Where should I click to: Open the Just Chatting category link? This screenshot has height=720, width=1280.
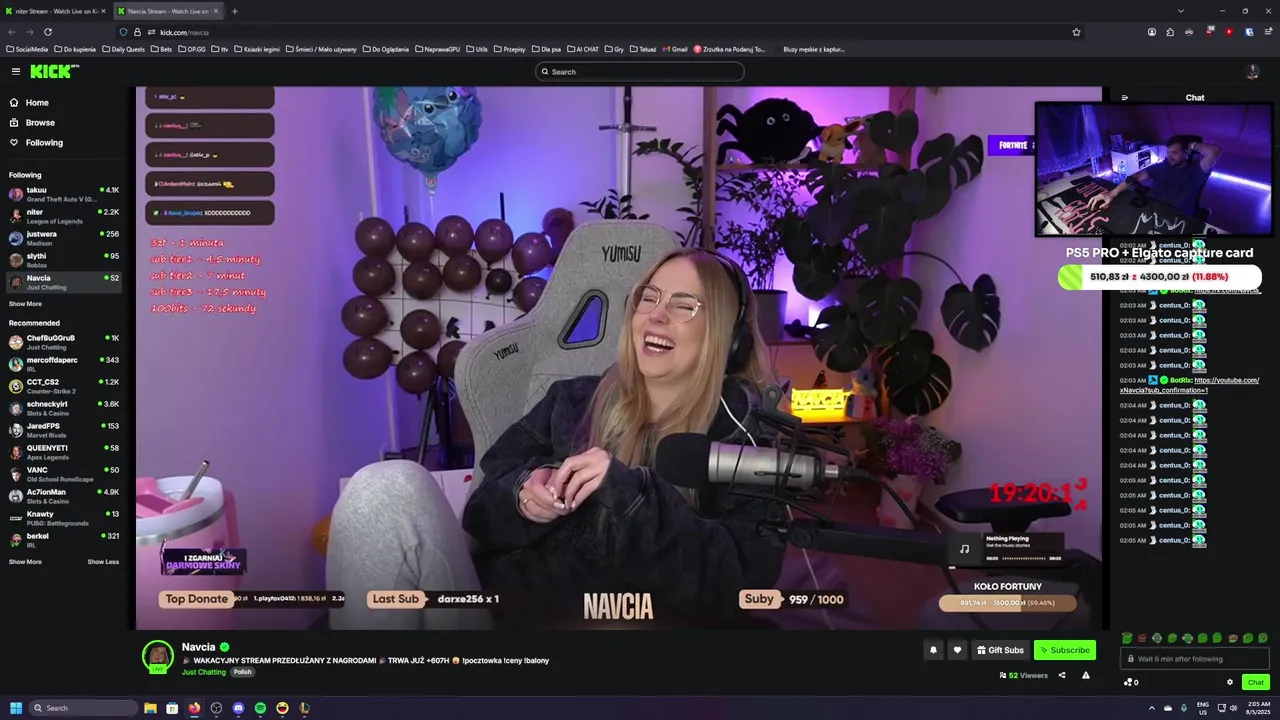(x=204, y=672)
